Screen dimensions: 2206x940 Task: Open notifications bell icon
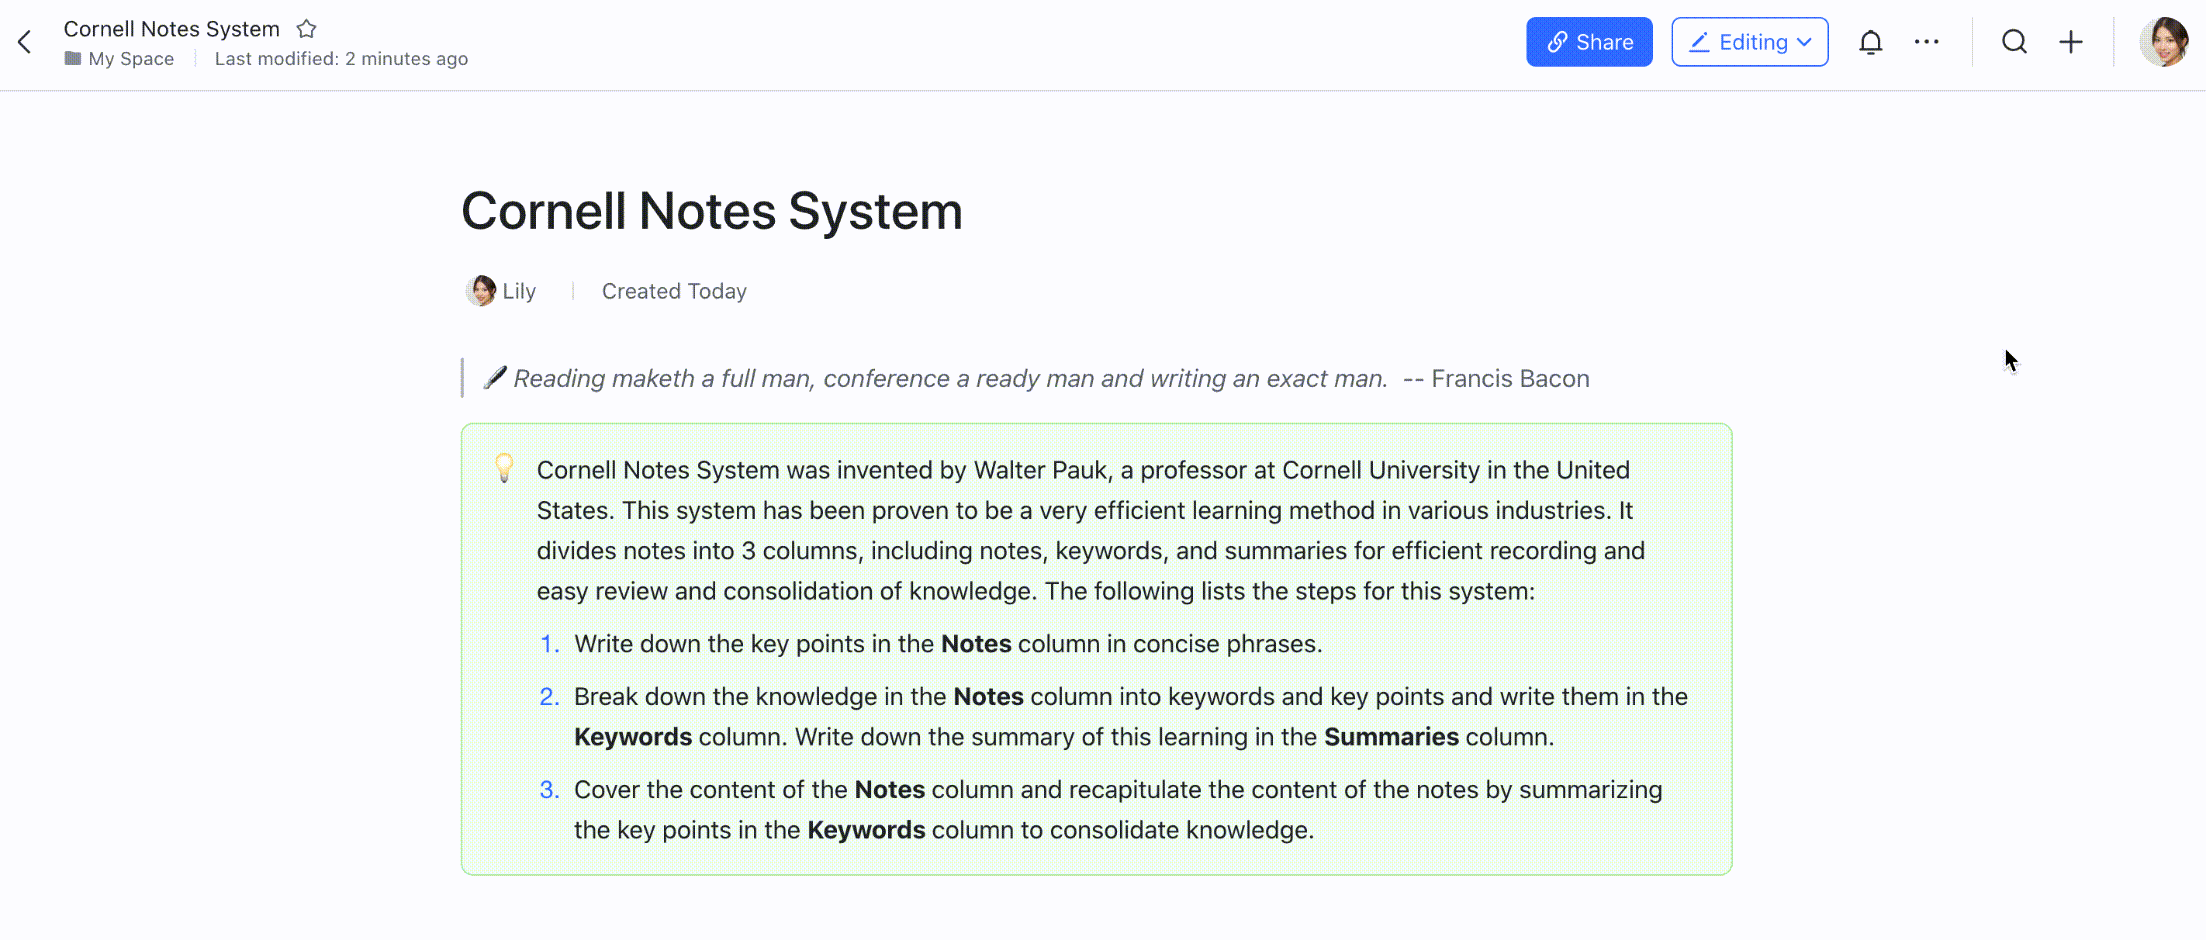click(x=1870, y=42)
